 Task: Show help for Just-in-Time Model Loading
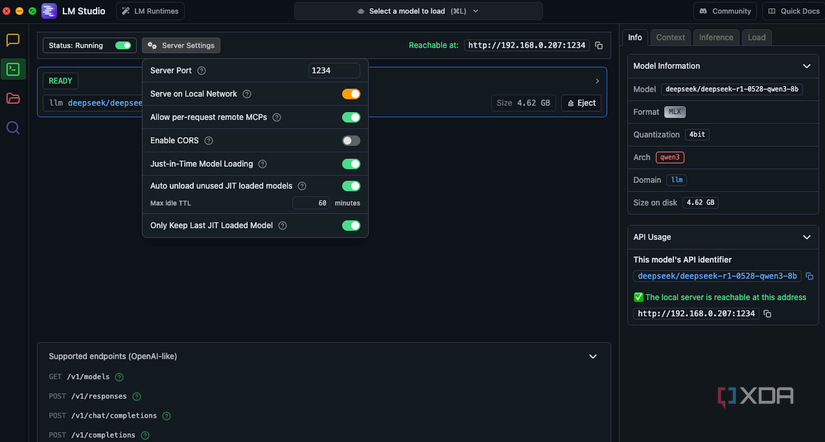coord(263,164)
